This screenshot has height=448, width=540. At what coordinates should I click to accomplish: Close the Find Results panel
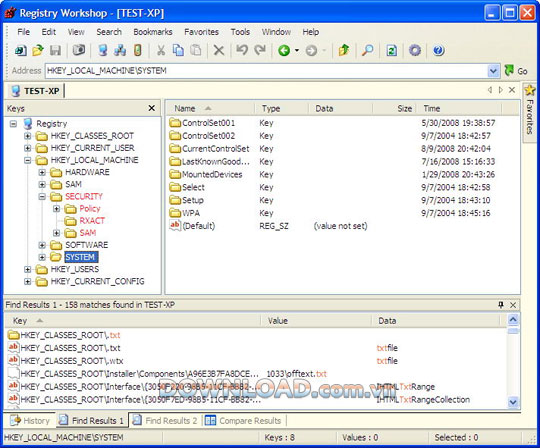[x=513, y=305]
